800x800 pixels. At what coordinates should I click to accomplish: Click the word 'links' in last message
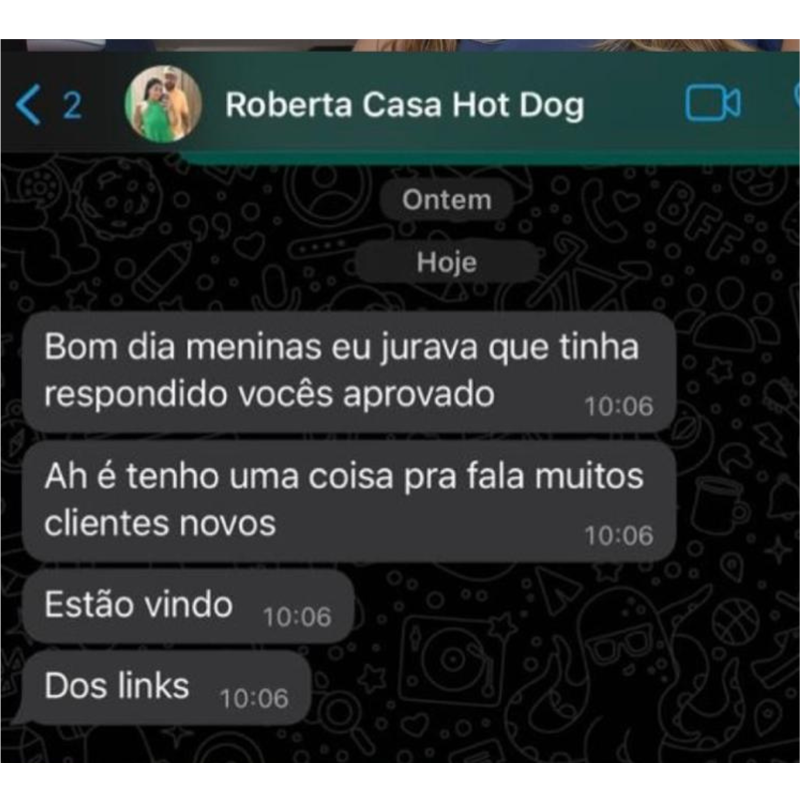tap(154, 685)
